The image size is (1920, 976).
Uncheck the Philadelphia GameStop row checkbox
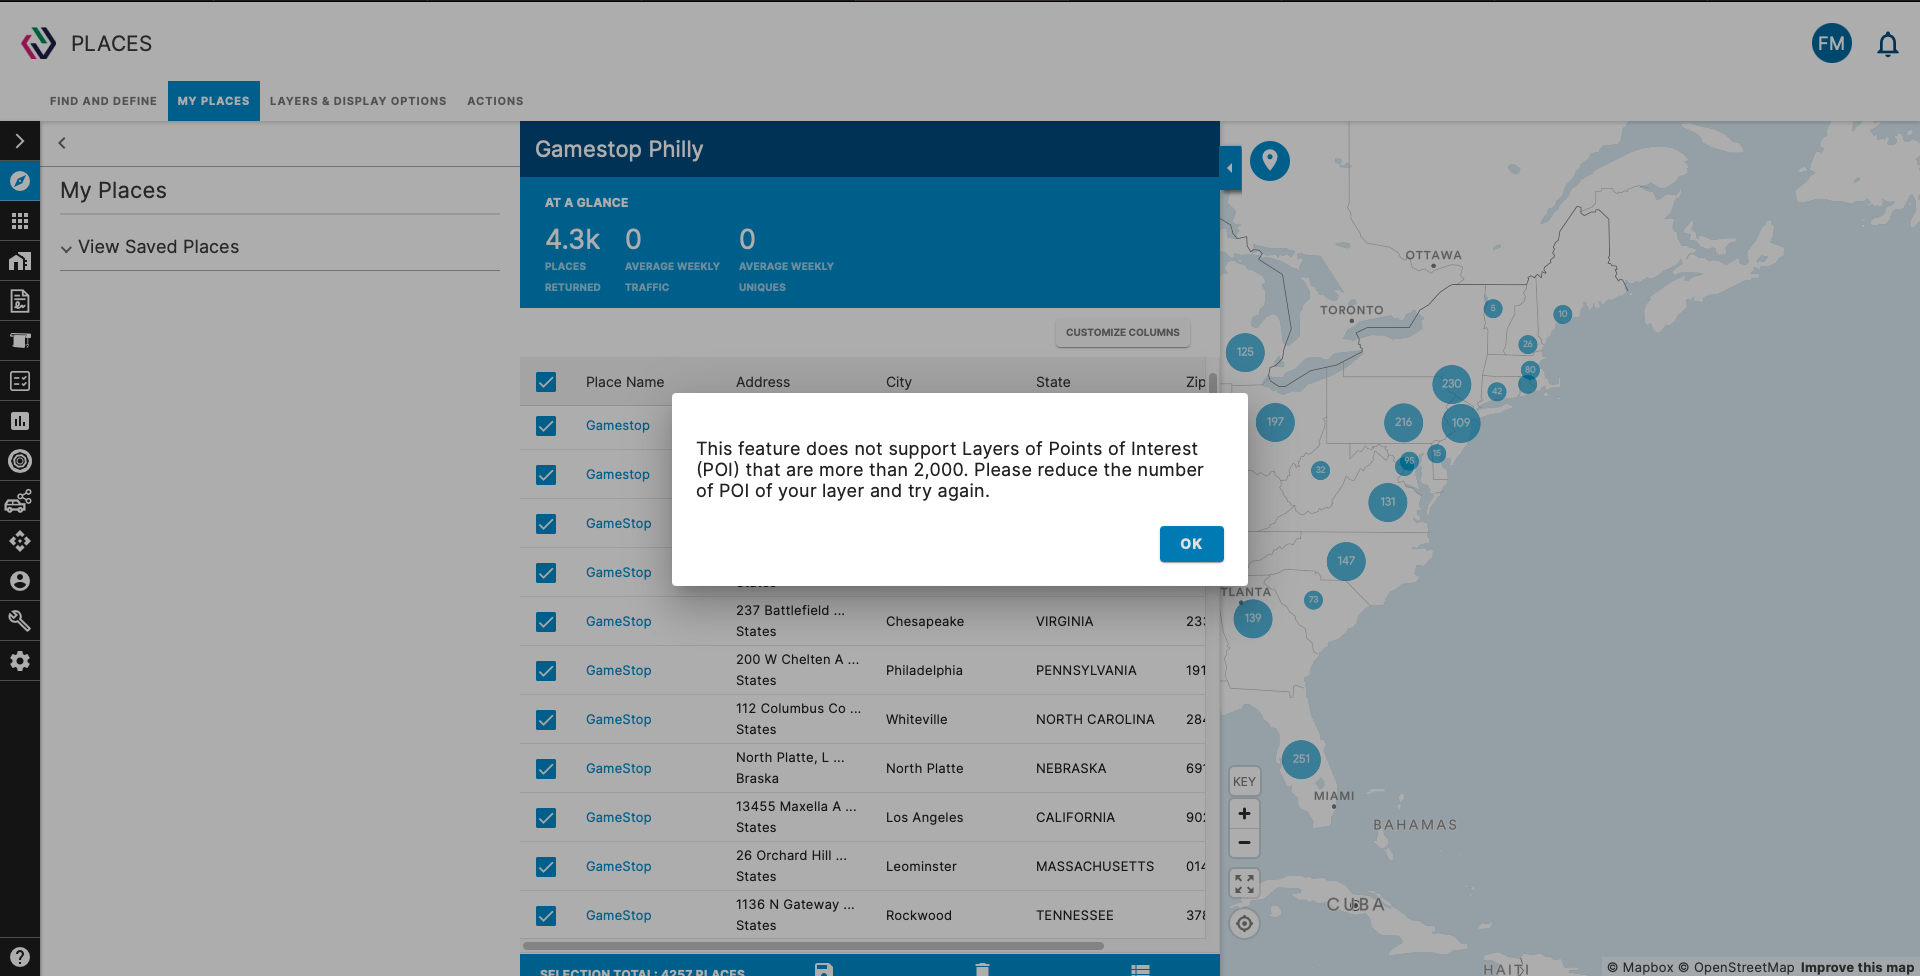pos(546,671)
